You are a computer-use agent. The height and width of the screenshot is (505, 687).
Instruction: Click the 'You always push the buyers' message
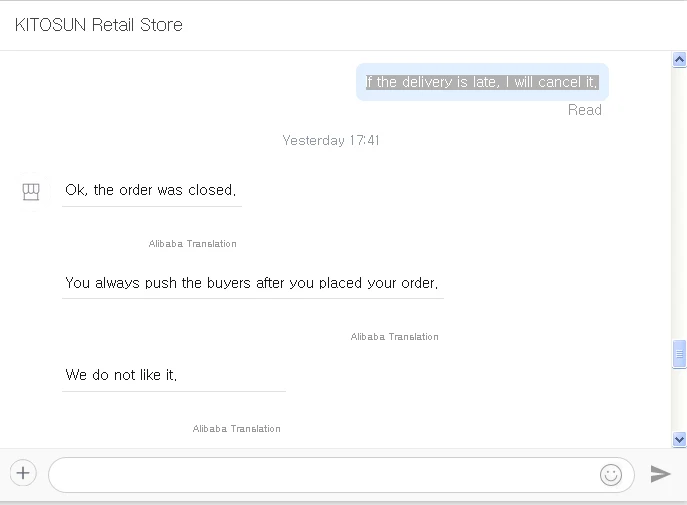pos(252,283)
